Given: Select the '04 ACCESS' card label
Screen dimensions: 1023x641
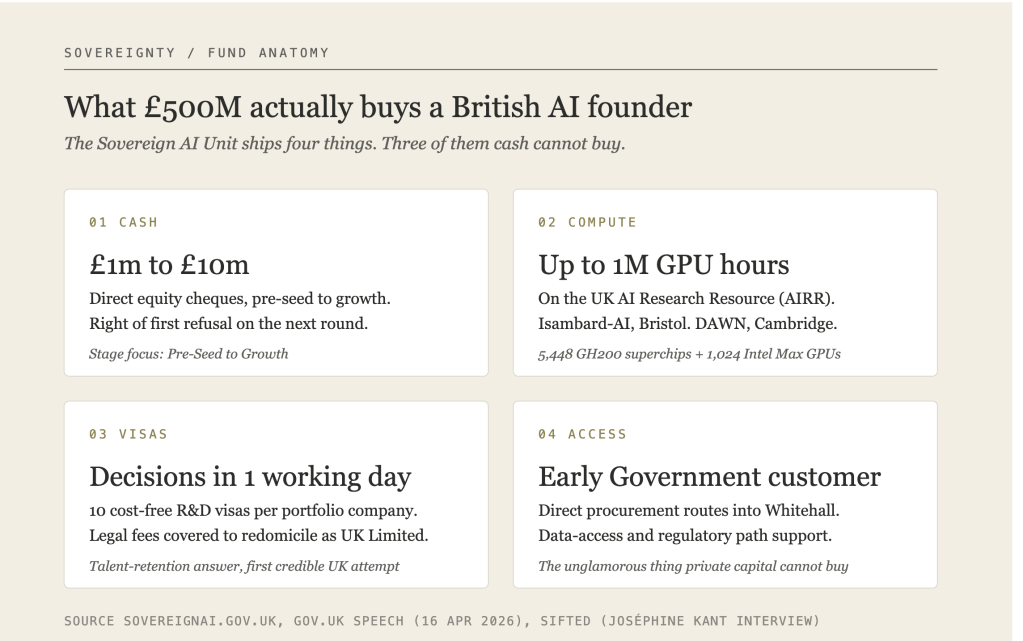Looking at the screenshot, I should (x=583, y=434).
